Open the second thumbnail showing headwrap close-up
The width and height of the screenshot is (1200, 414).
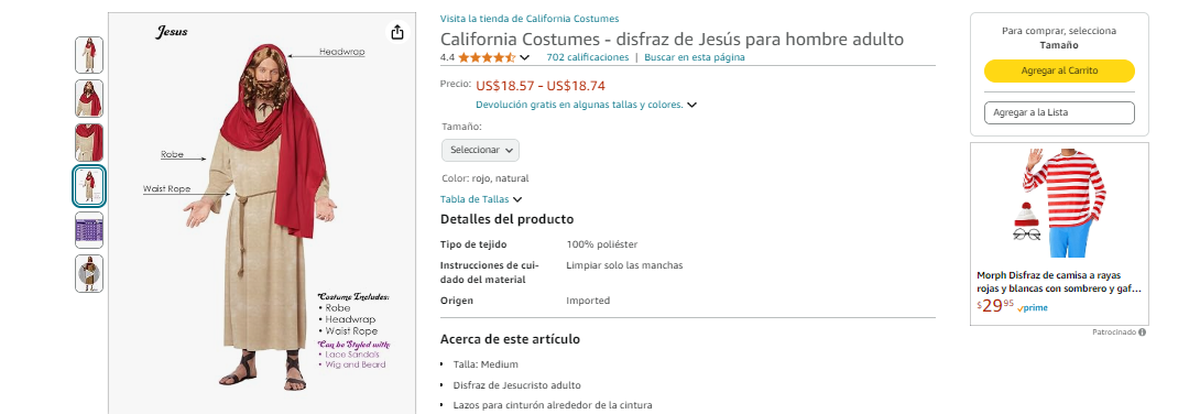tap(89, 98)
